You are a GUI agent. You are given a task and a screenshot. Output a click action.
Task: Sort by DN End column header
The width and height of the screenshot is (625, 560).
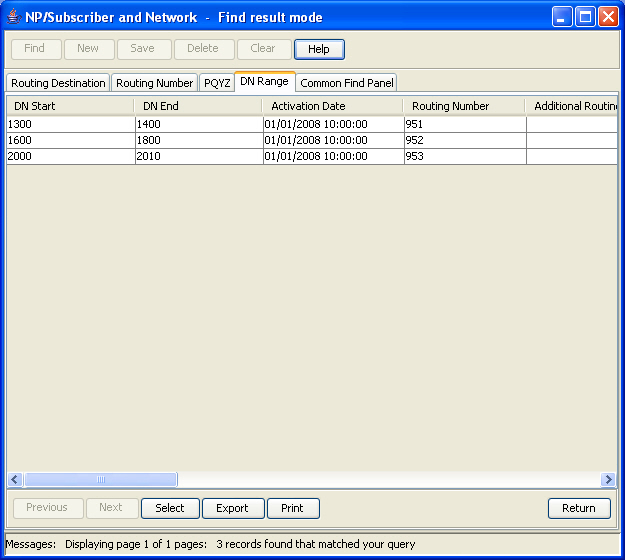(x=198, y=106)
